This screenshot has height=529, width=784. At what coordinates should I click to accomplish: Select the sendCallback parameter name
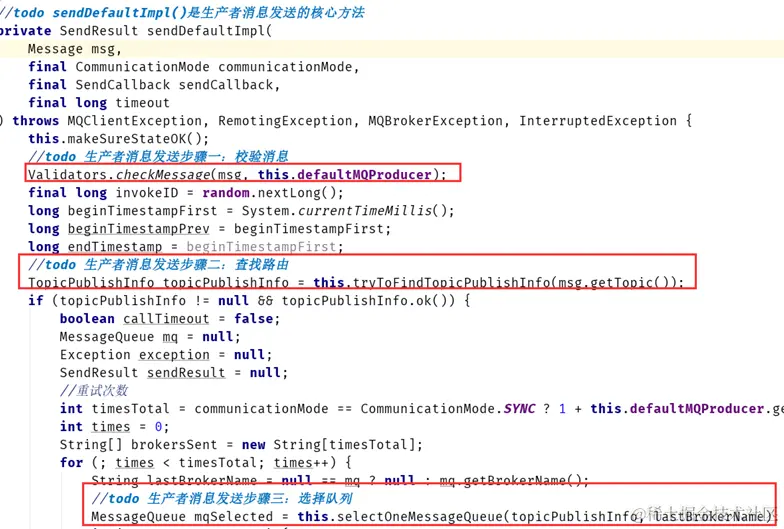226,84
